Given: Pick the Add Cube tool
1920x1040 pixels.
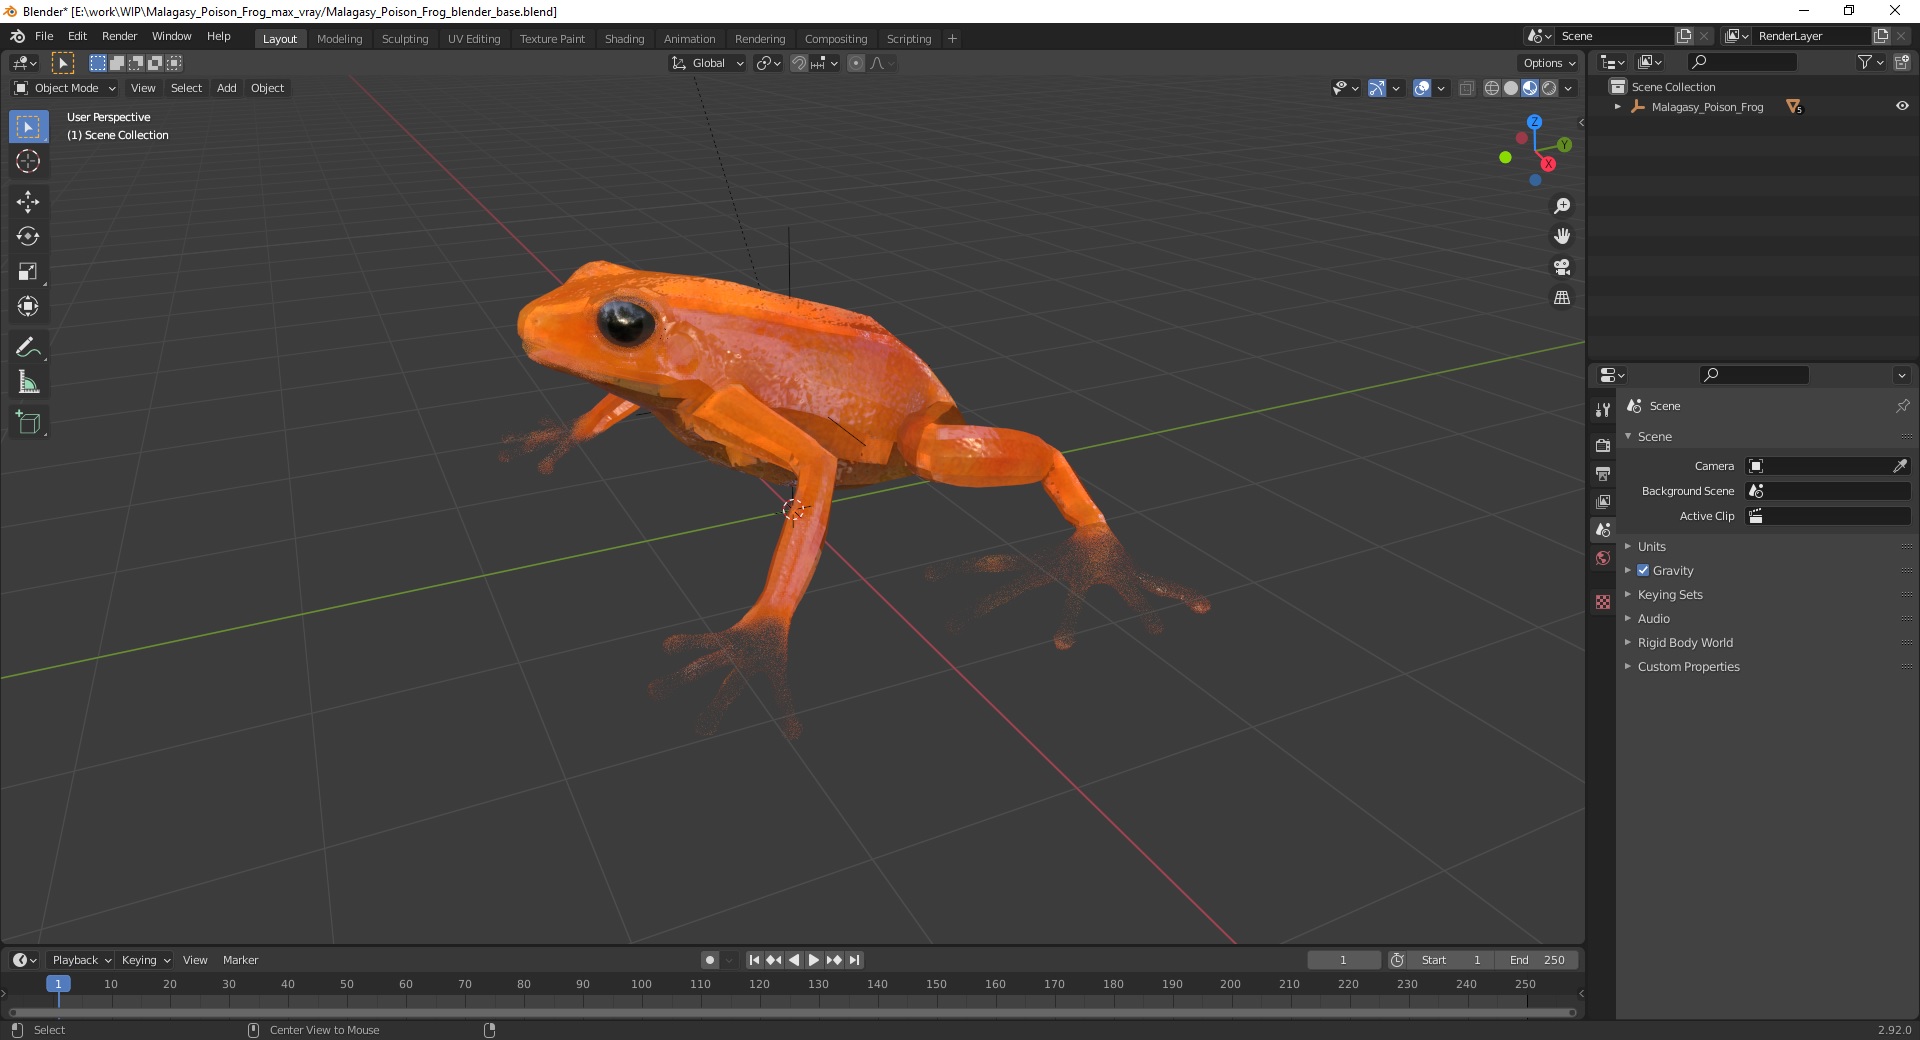Looking at the screenshot, I should [x=28, y=422].
